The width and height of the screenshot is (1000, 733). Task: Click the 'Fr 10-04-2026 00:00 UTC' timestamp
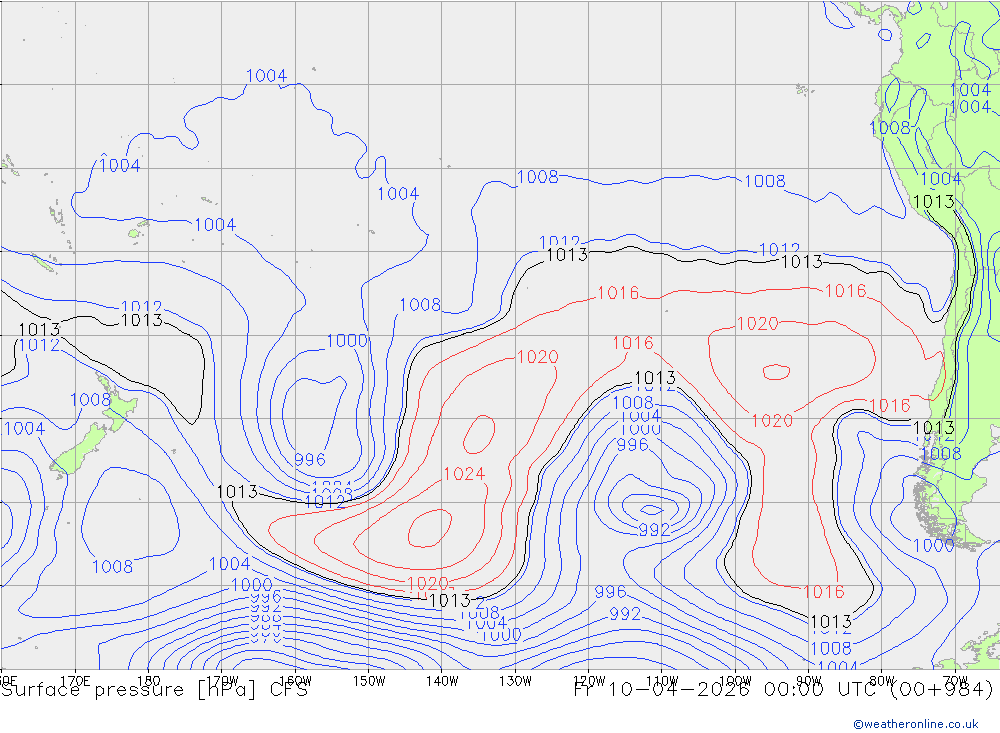pyautogui.click(x=726, y=690)
